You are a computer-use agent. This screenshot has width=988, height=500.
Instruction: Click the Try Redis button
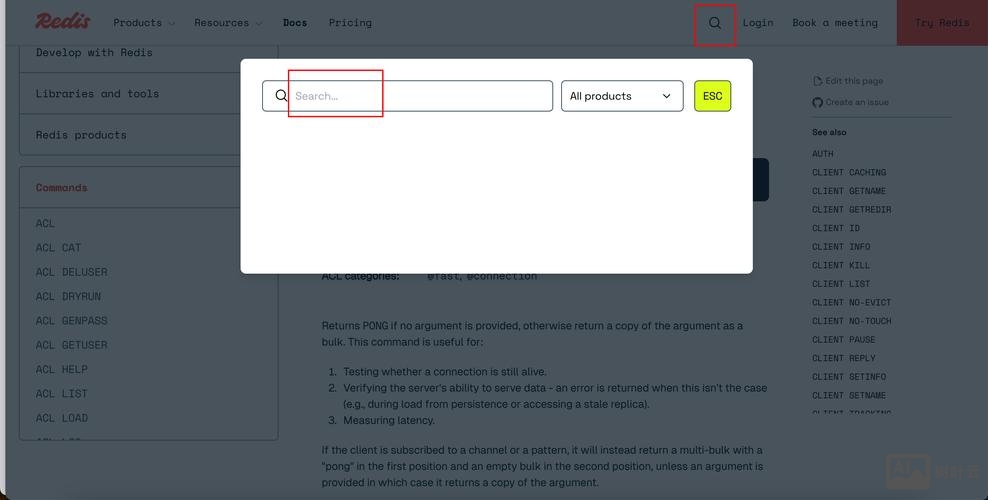[941, 23]
